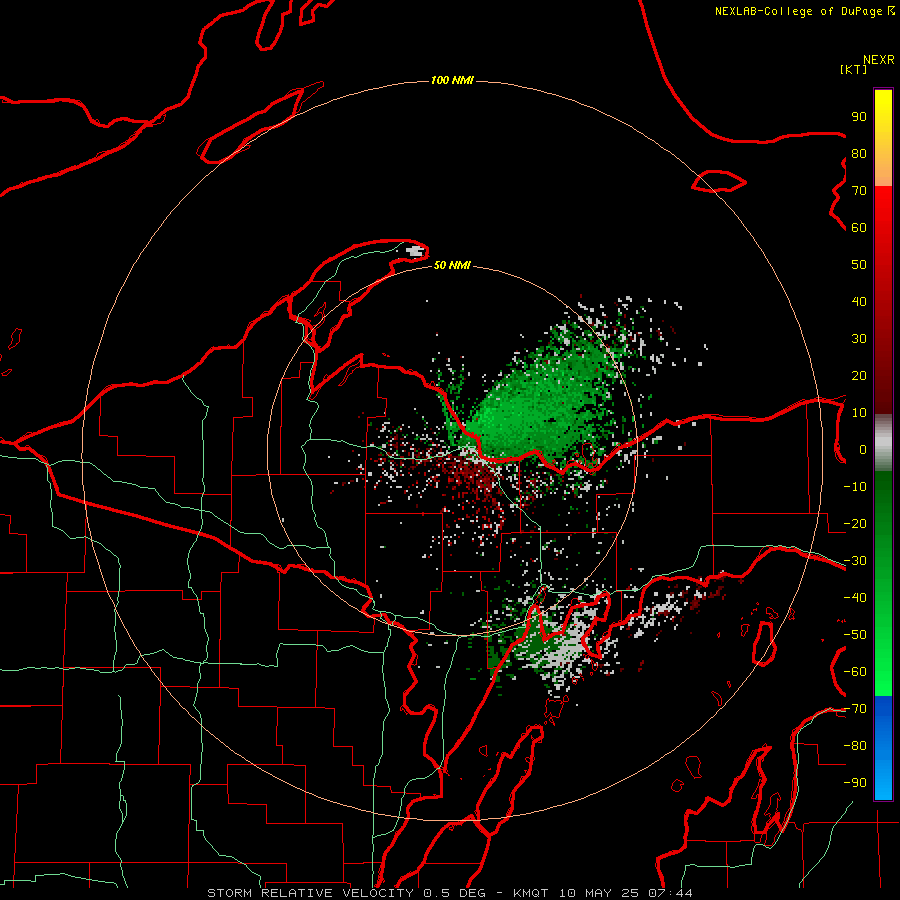Click the bright green segment of the colorbar
This screenshot has height=900, width=900.
pos(883,583)
